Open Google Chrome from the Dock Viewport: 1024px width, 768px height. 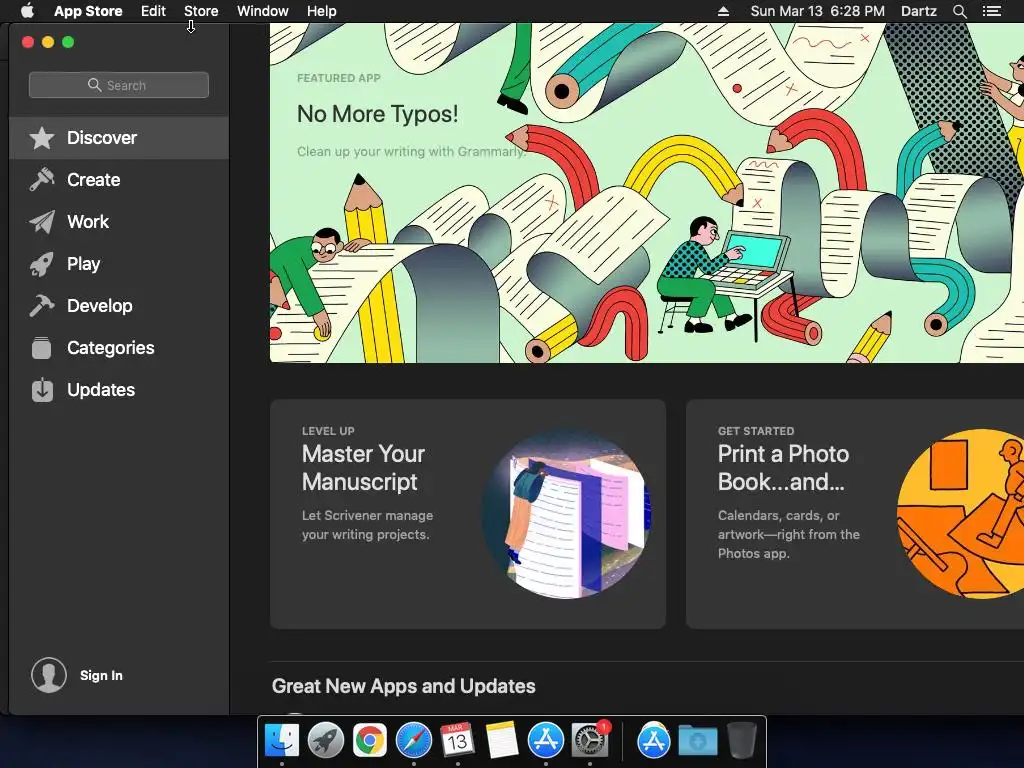coord(370,740)
